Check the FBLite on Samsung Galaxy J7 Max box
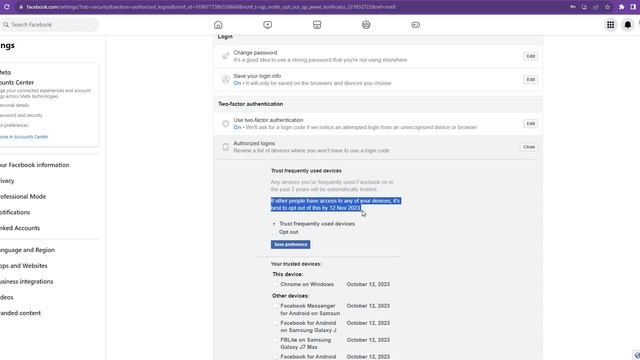 (276, 340)
